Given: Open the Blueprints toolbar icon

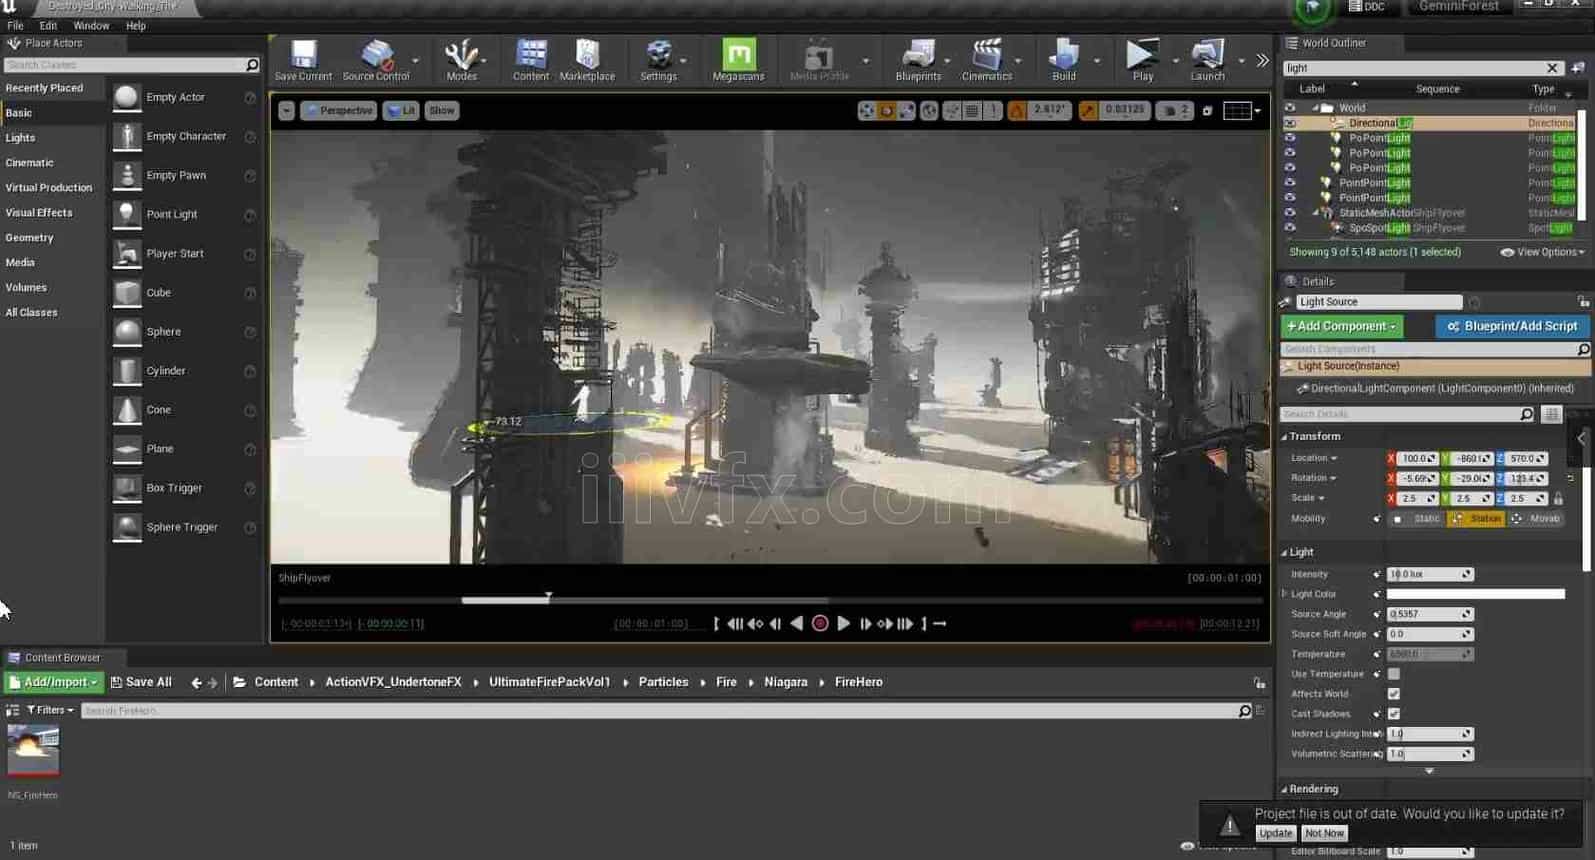Looking at the screenshot, I should tap(918, 60).
